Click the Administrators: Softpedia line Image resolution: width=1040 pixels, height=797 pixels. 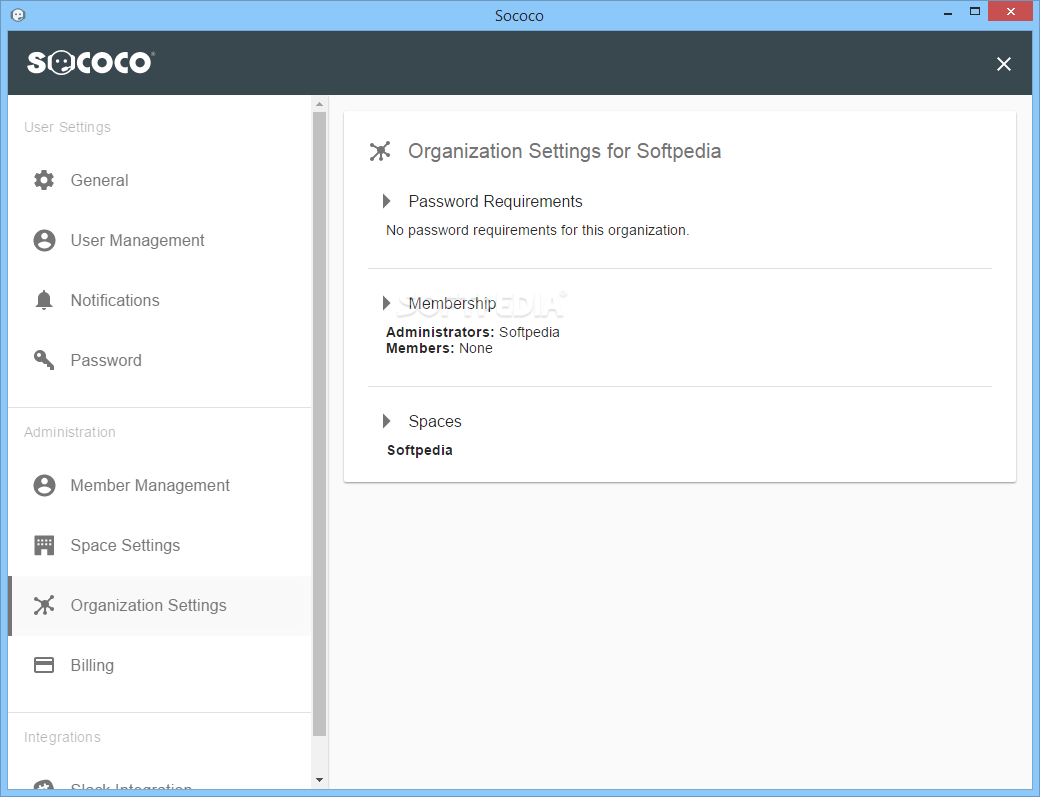point(472,332)
